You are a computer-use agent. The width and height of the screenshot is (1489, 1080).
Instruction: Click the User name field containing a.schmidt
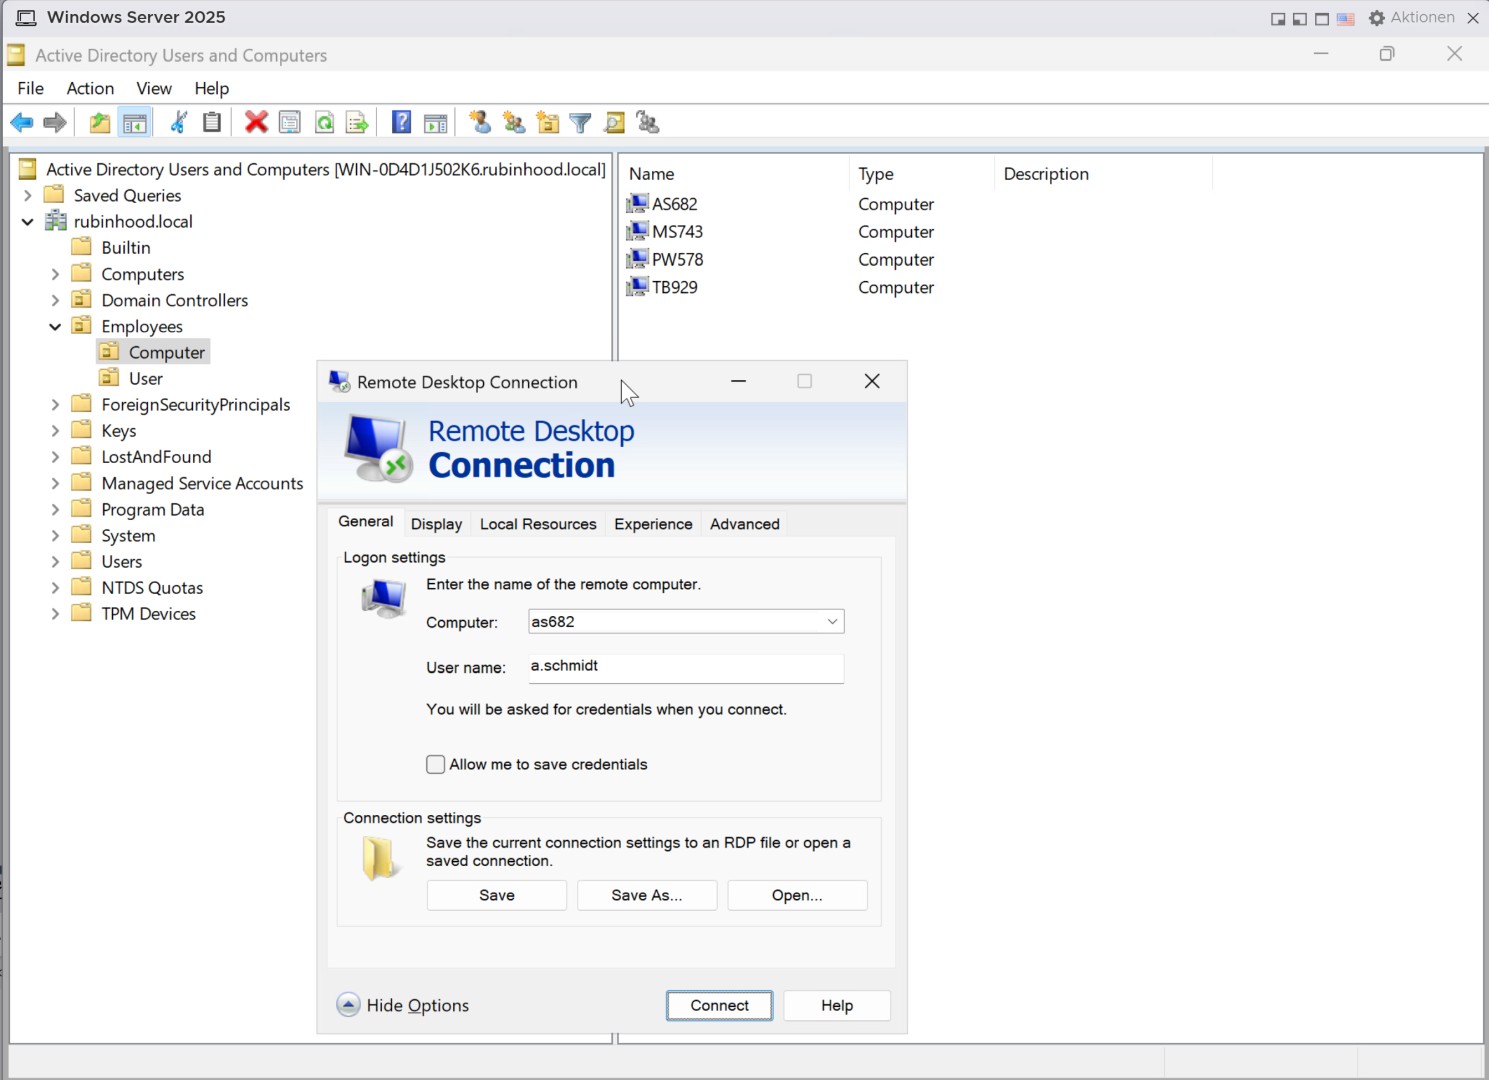[686, 667]
